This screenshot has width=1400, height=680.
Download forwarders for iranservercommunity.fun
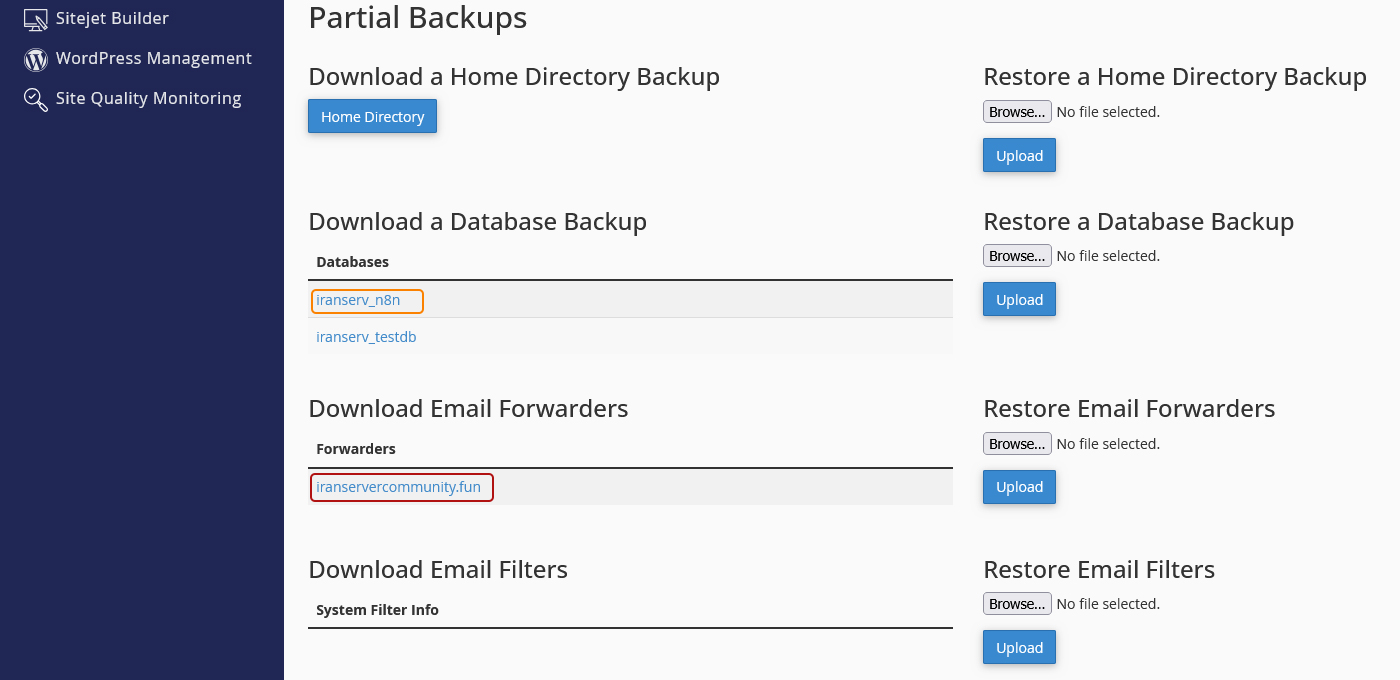click(x=398, y=487)
